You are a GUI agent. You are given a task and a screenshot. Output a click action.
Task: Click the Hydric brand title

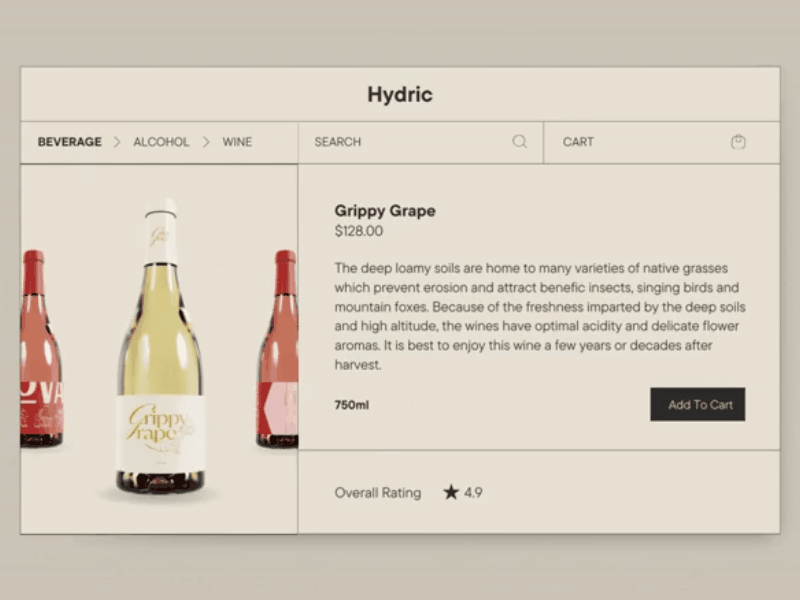(x=399, y=95)
